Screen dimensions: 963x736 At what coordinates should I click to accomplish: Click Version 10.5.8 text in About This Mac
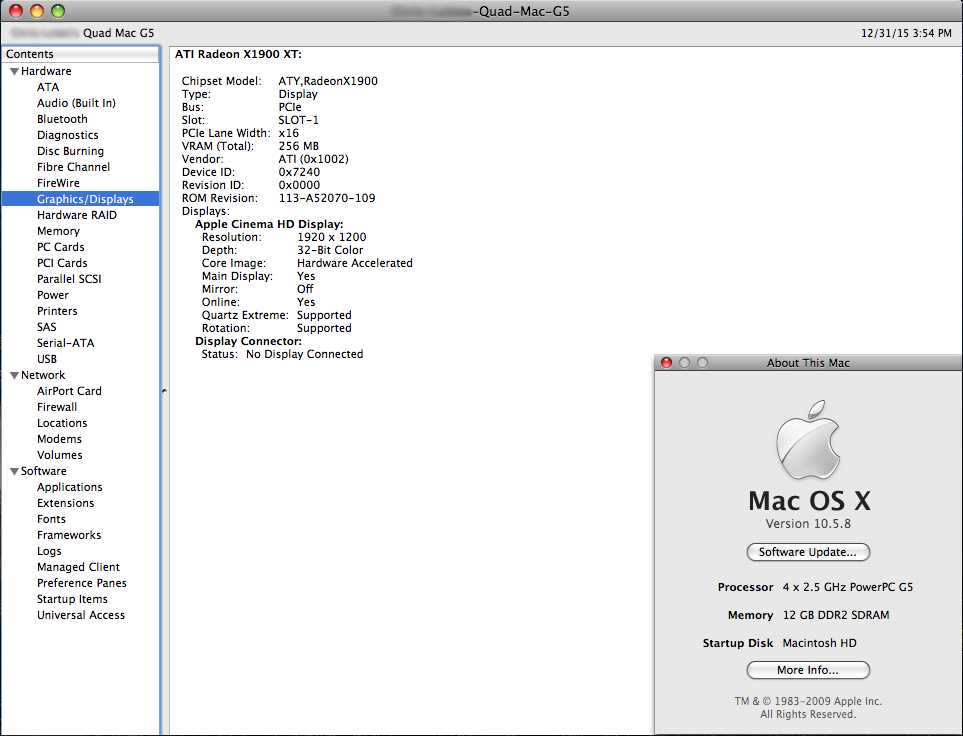point(808,523)
